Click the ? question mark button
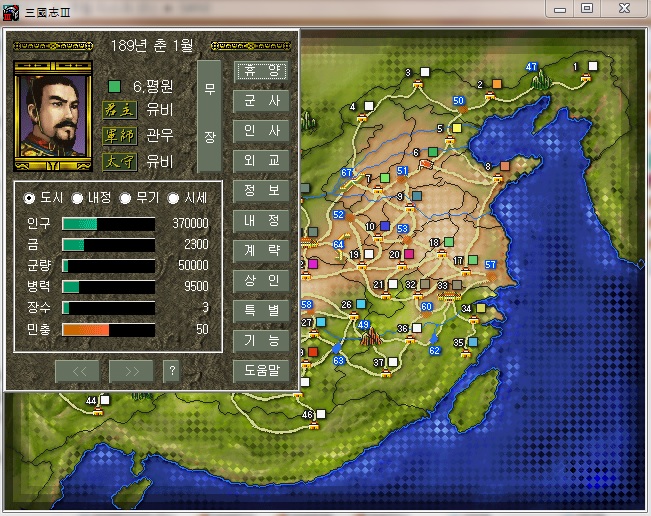The height and width of the screenshot is (516, 651). click(172, 371)
